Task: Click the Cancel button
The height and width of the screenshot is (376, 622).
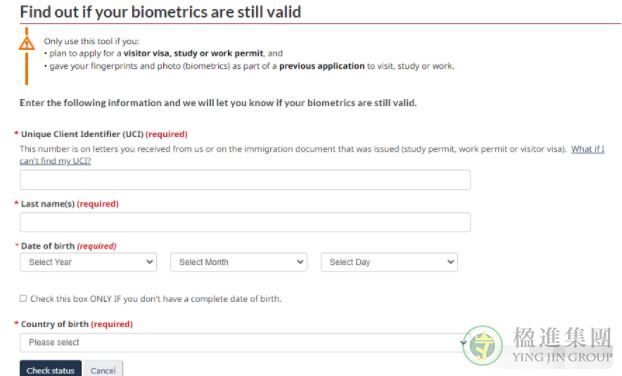Action: tap(103, 370)
